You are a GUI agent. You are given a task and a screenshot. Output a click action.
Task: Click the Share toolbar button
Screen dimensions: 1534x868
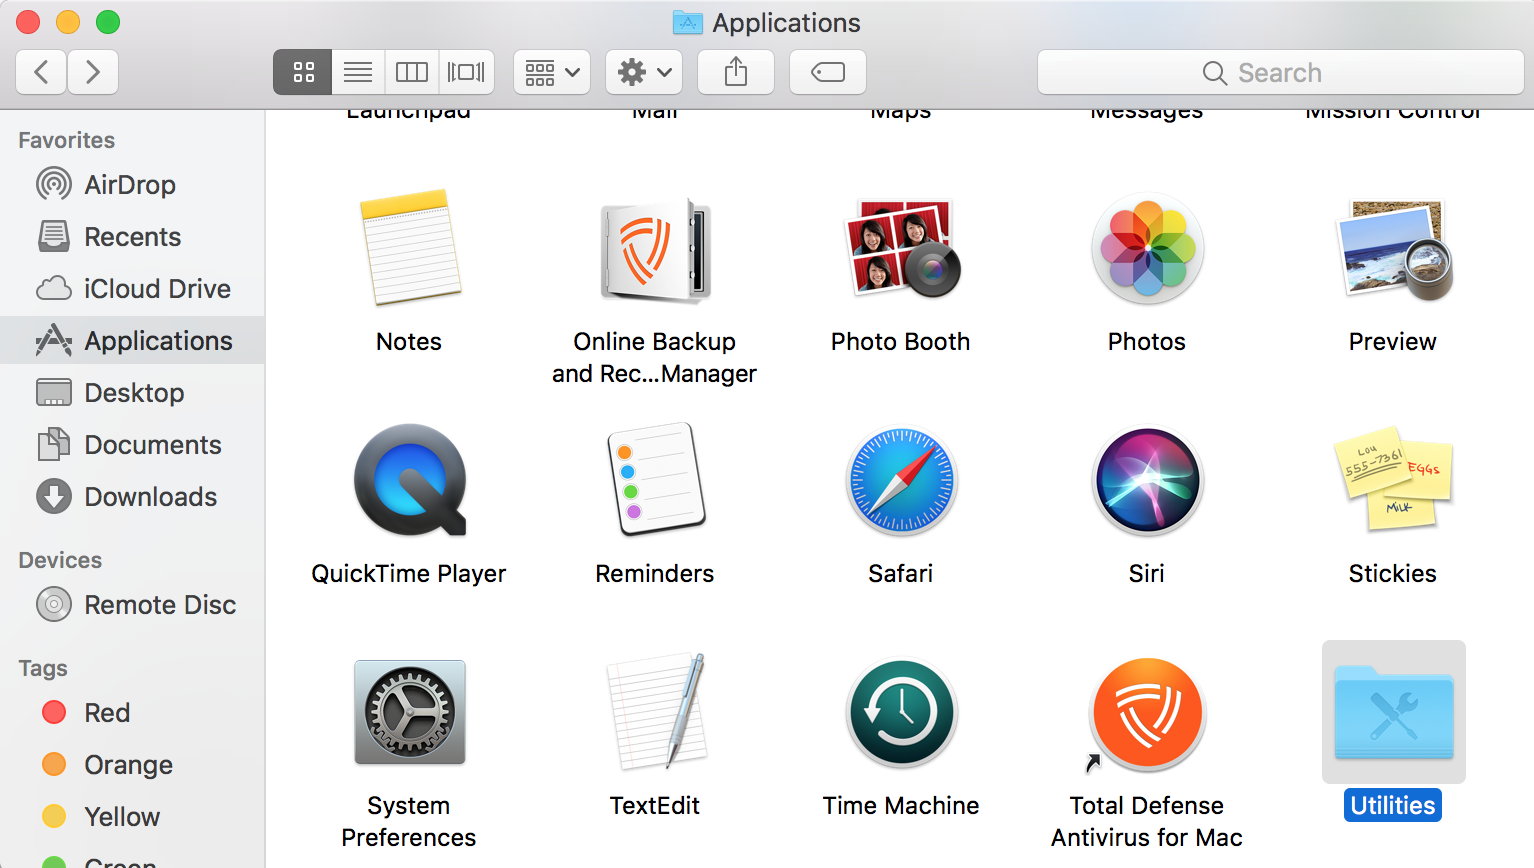[x=736, y=72]
